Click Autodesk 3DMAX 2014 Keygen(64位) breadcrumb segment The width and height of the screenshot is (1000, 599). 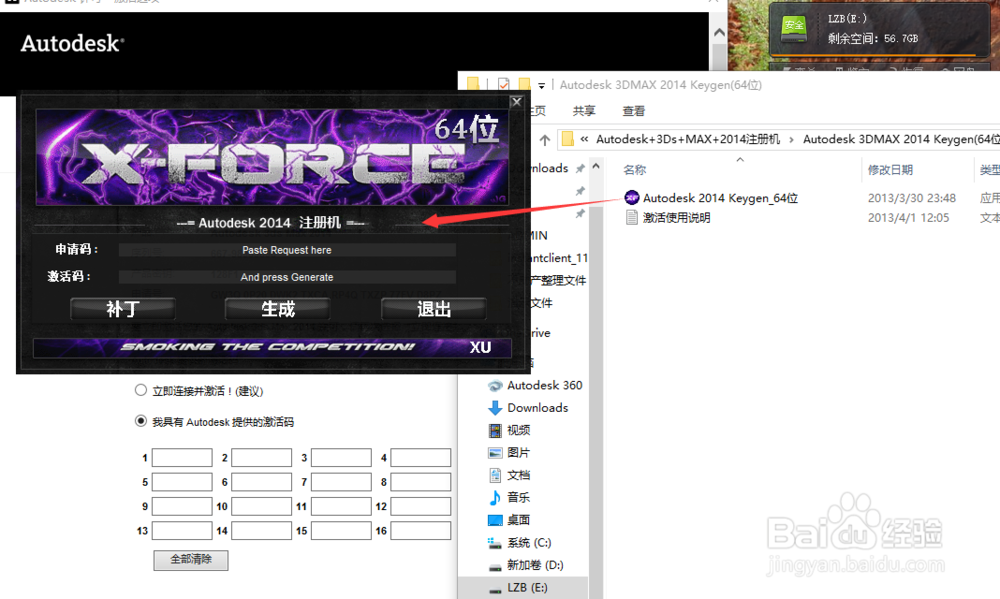point(901,139)
